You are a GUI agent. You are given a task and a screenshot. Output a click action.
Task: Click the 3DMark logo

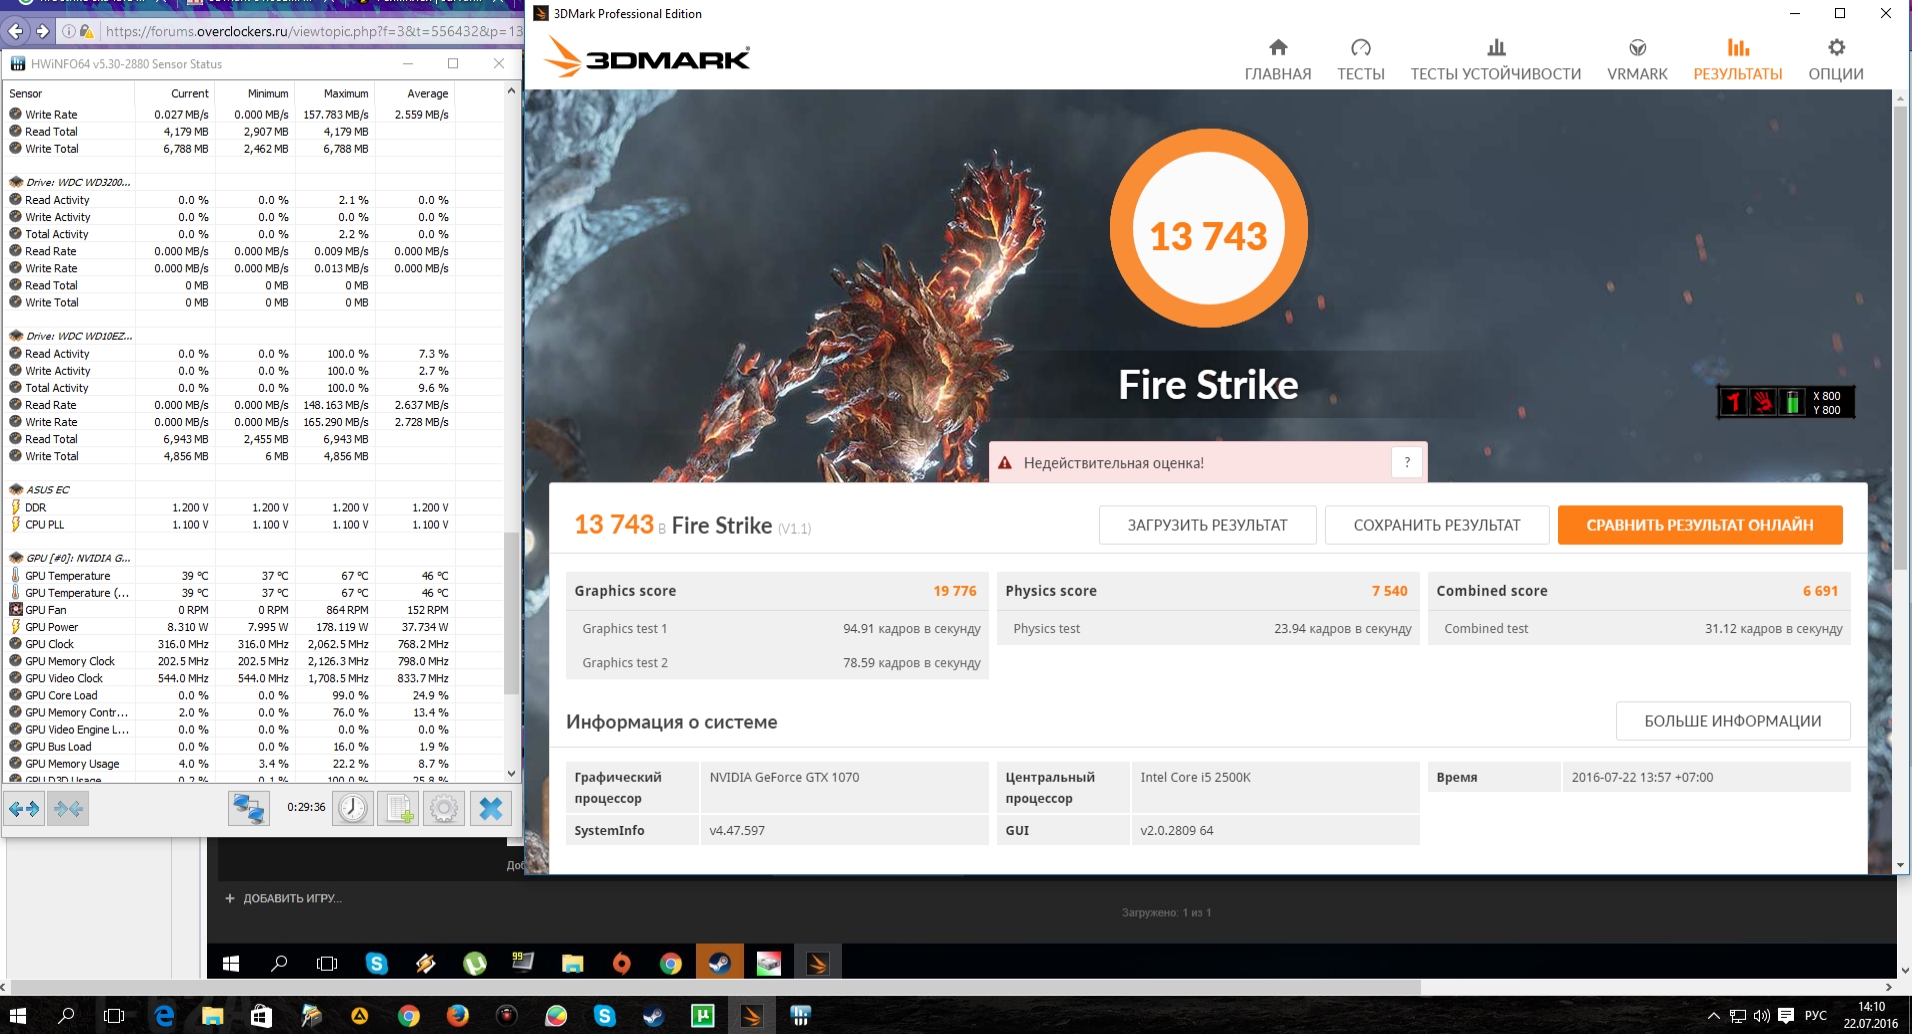(647, 58)
